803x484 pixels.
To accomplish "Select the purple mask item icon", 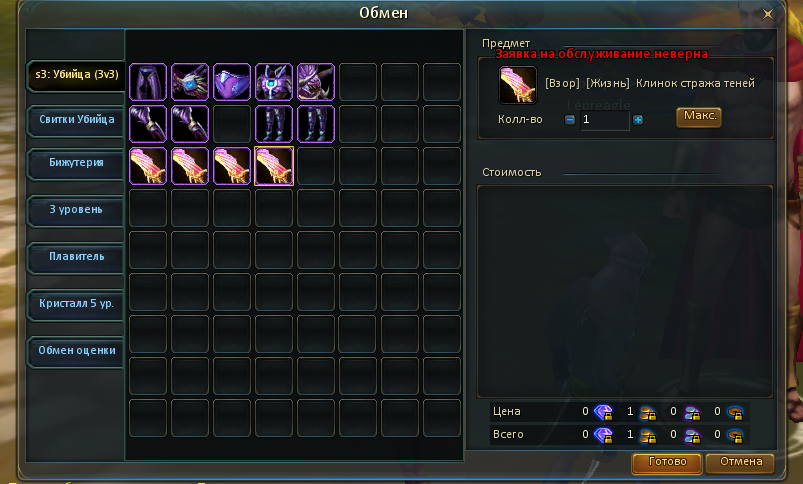I will click(232, 82).
